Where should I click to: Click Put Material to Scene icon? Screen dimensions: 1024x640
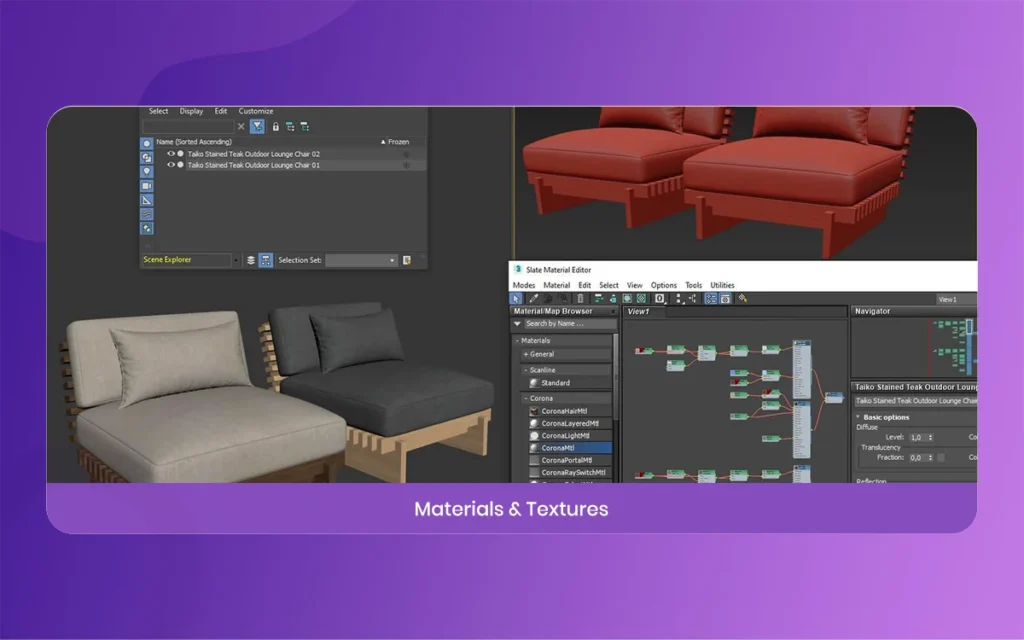click(549, 298)
